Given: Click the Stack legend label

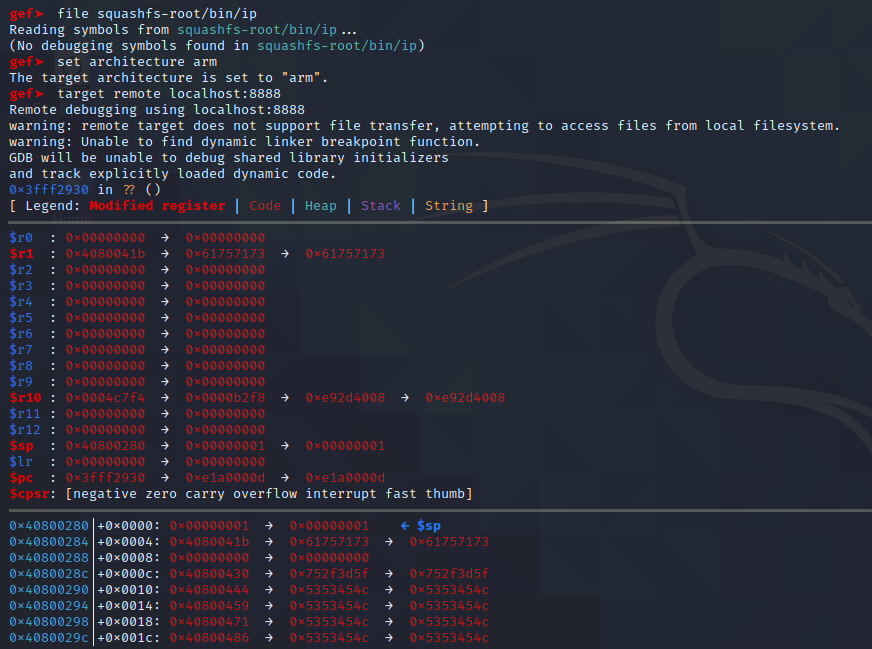Looking at the screenshot, I should click(380, 205).
